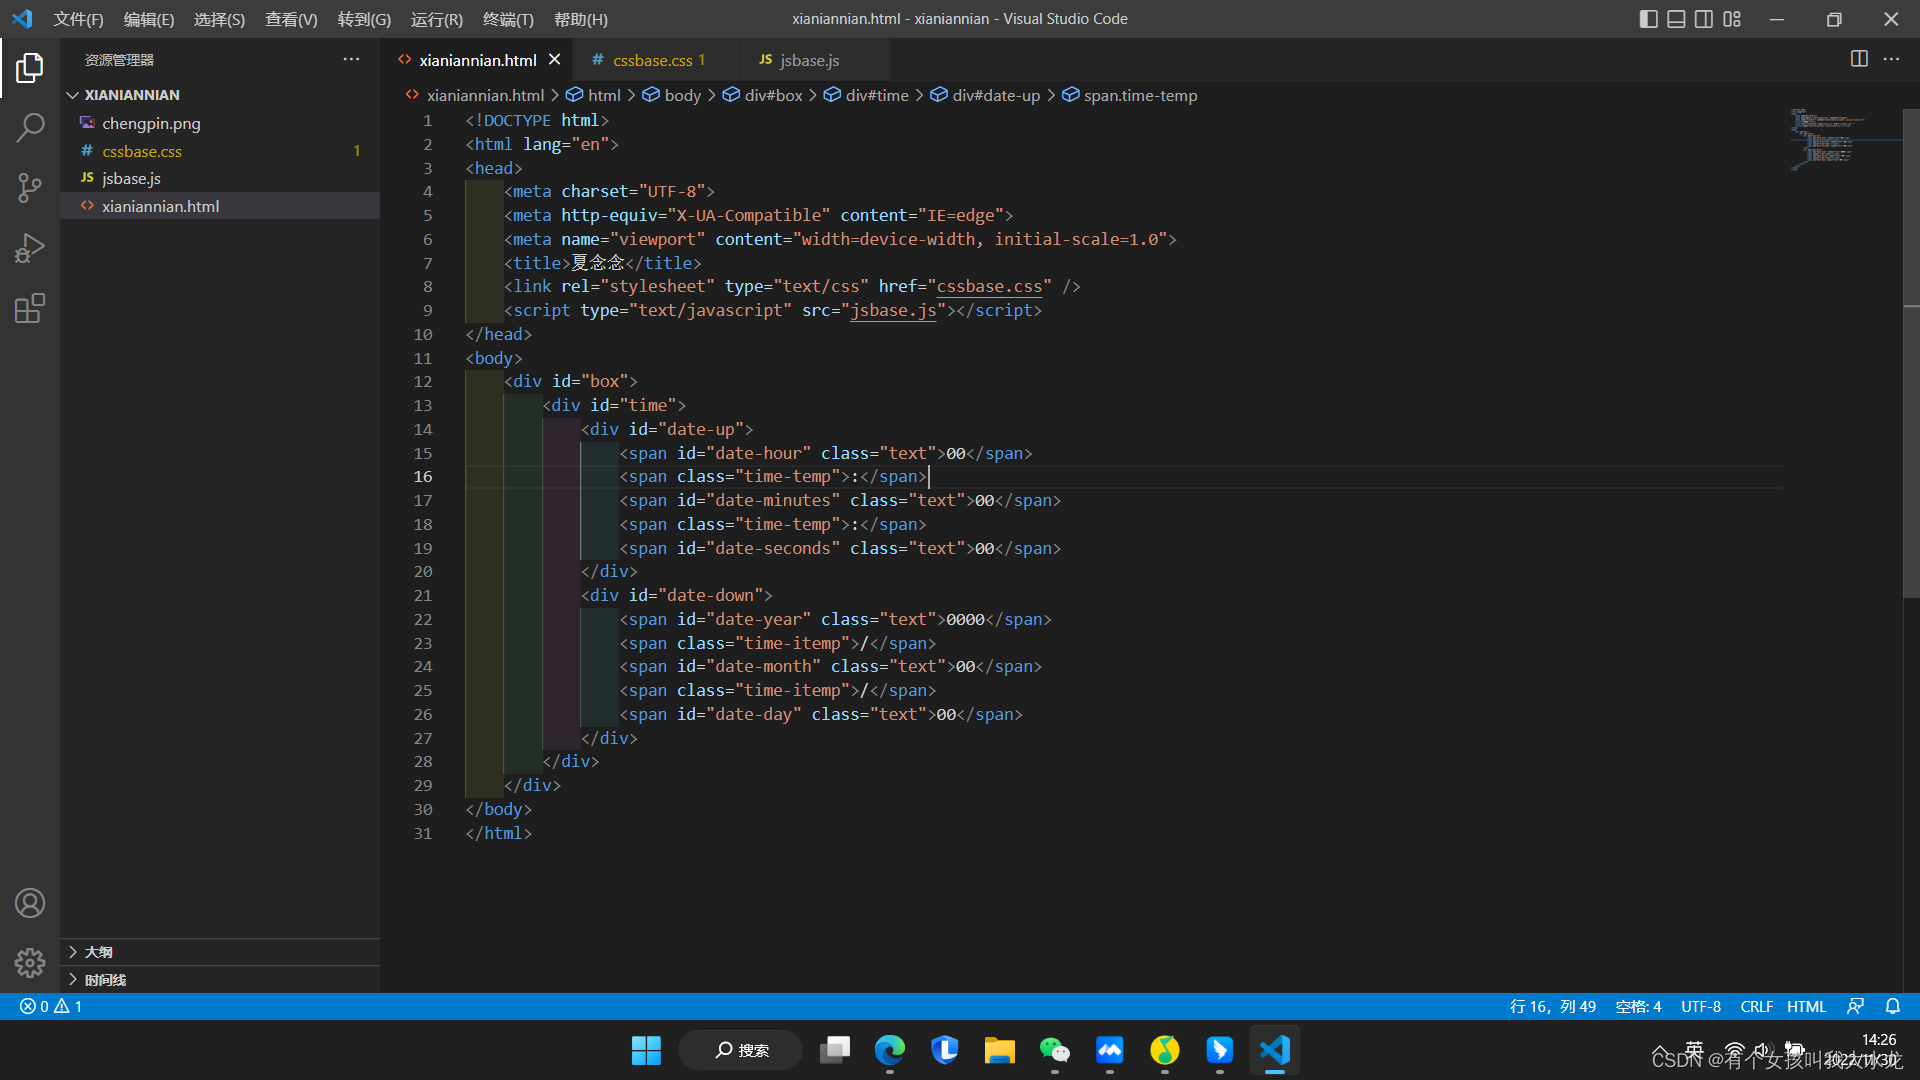Open the Manage gear settings icon
Screen dimensions: 1920x1080
click(x=30, y=963)
